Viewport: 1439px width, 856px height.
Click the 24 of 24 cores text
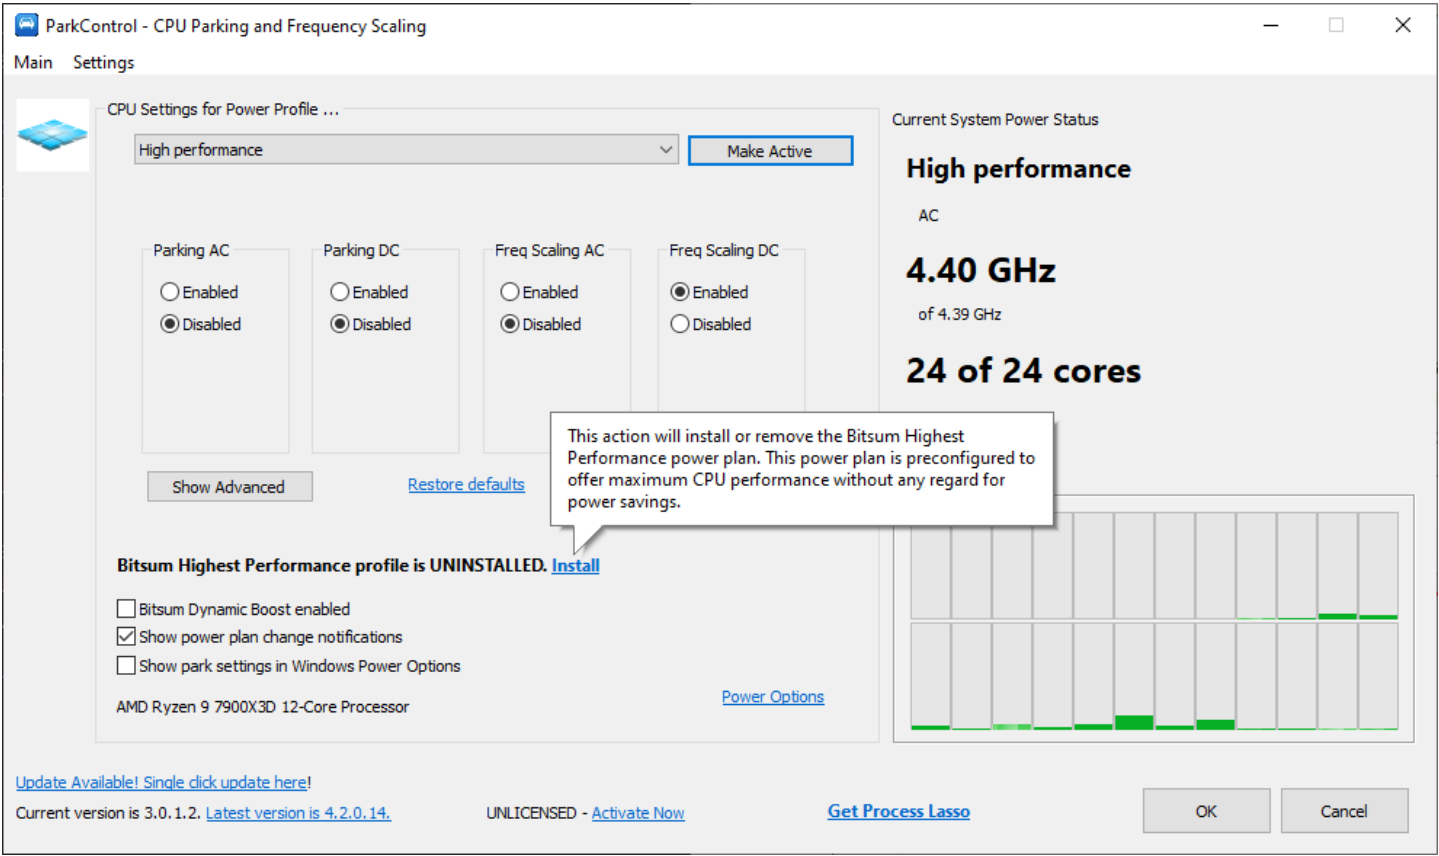pos(1023,371)
